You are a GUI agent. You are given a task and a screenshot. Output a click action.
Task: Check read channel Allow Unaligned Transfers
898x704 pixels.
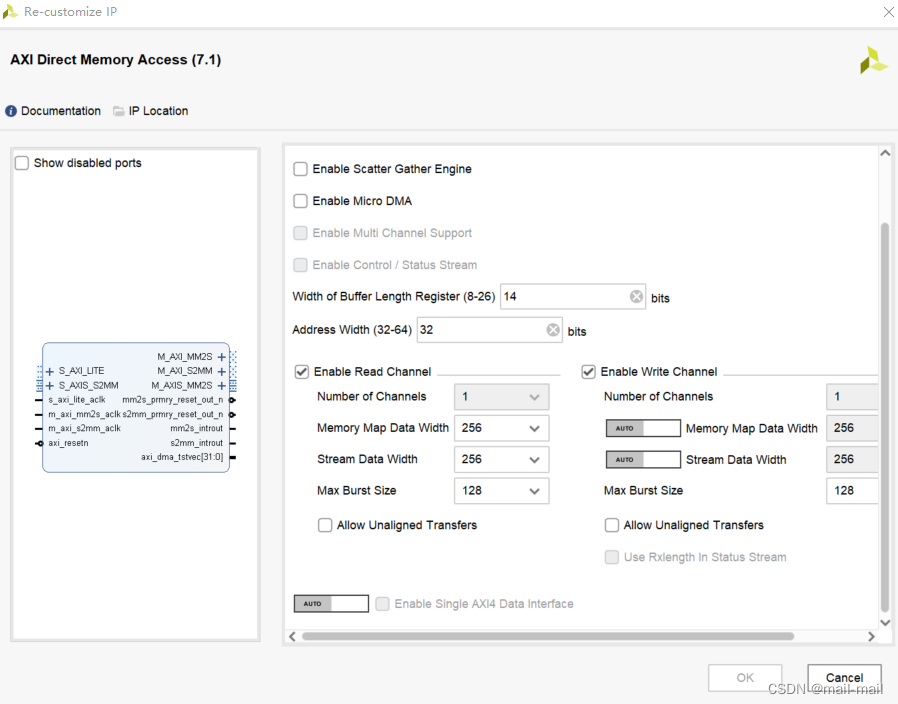(325, 525)
